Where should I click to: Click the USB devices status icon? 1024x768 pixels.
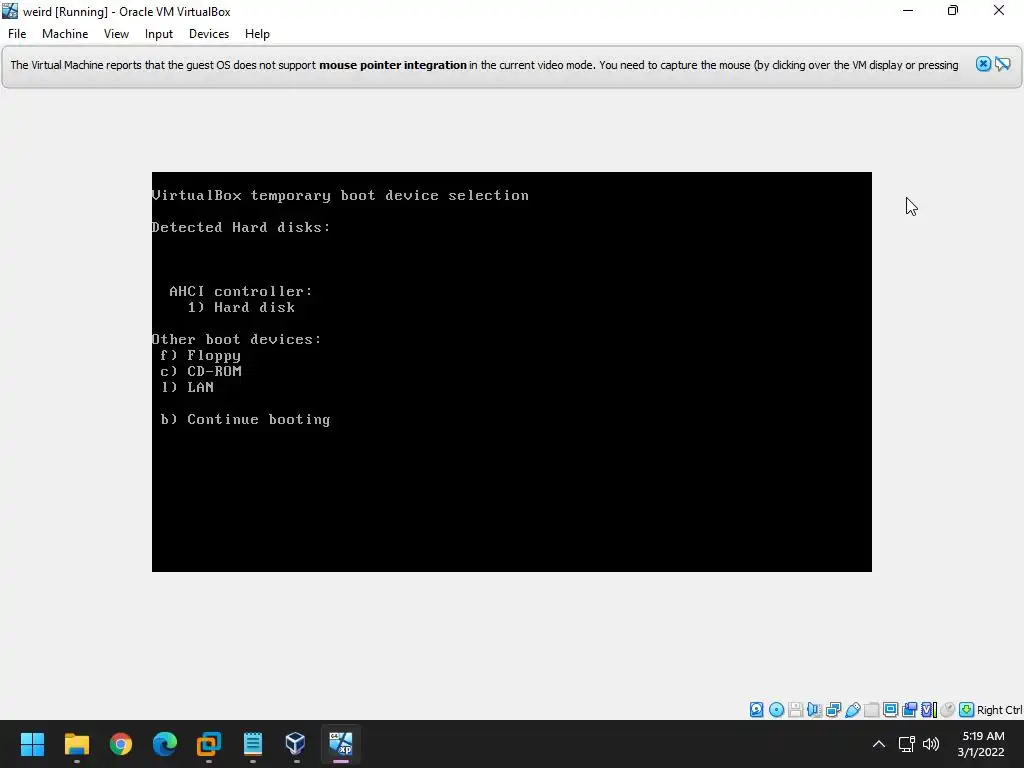click(x=852, y=710)
